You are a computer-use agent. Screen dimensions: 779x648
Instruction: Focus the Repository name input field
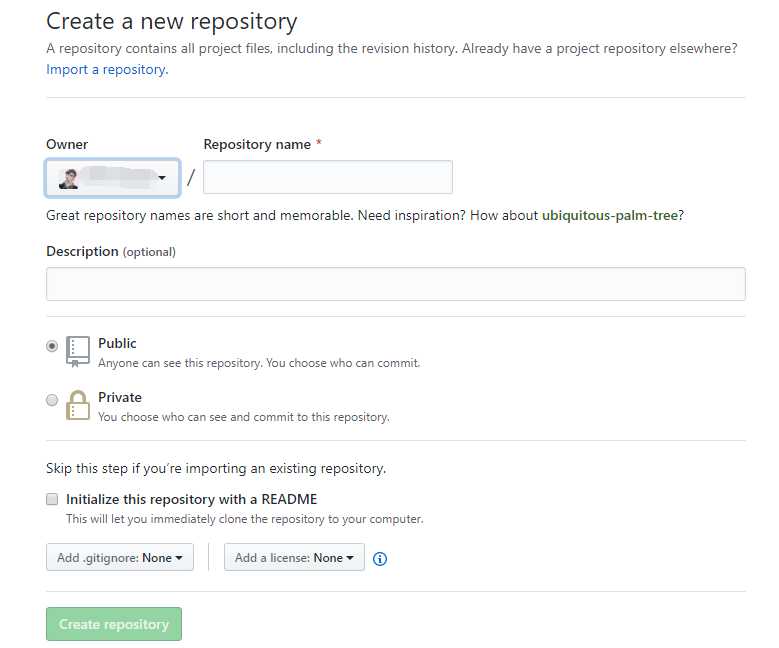coord(328,177)
